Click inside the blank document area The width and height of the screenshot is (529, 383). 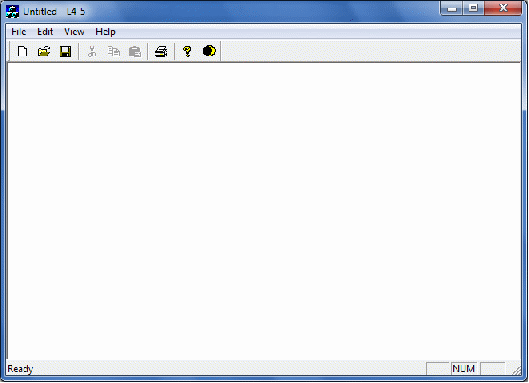tap(264, 211)
